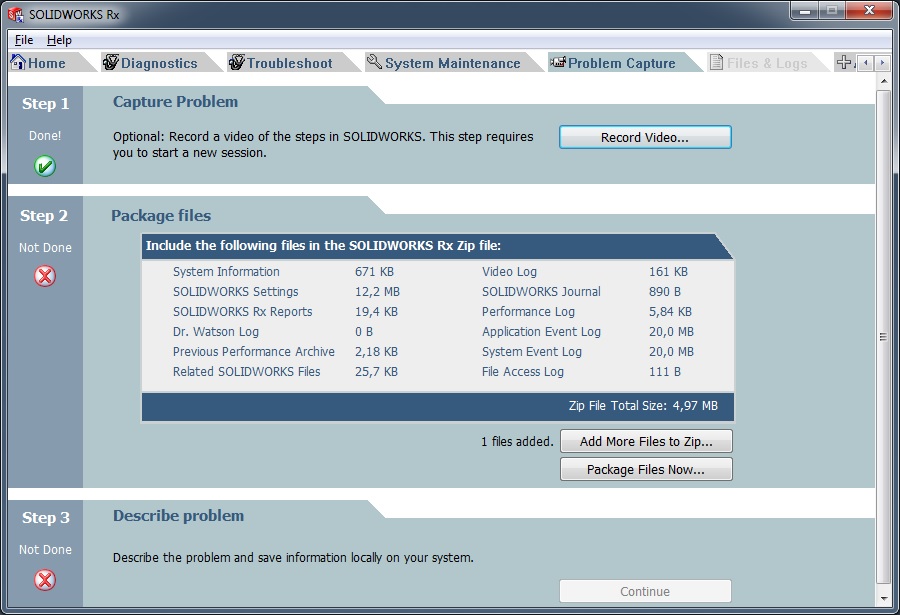Click the Files & Logs document icon
The image size is (900, 615).
click(716, 62)
